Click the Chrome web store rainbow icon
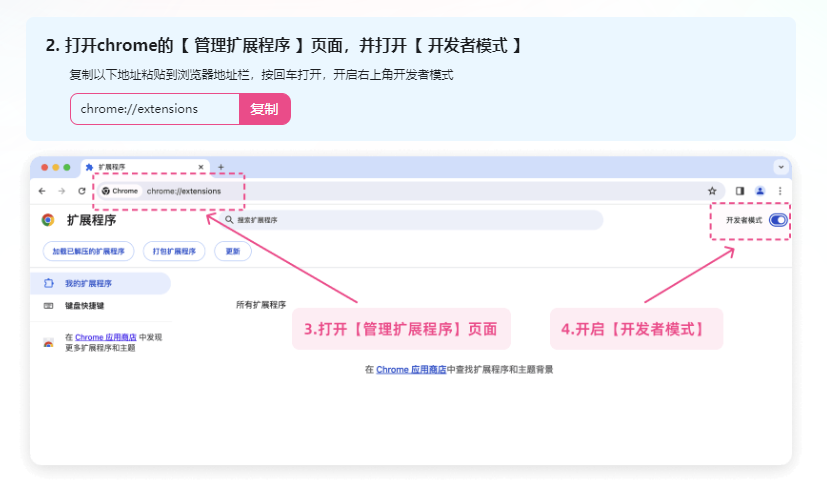The image size is (827, 494). (48, 343)
